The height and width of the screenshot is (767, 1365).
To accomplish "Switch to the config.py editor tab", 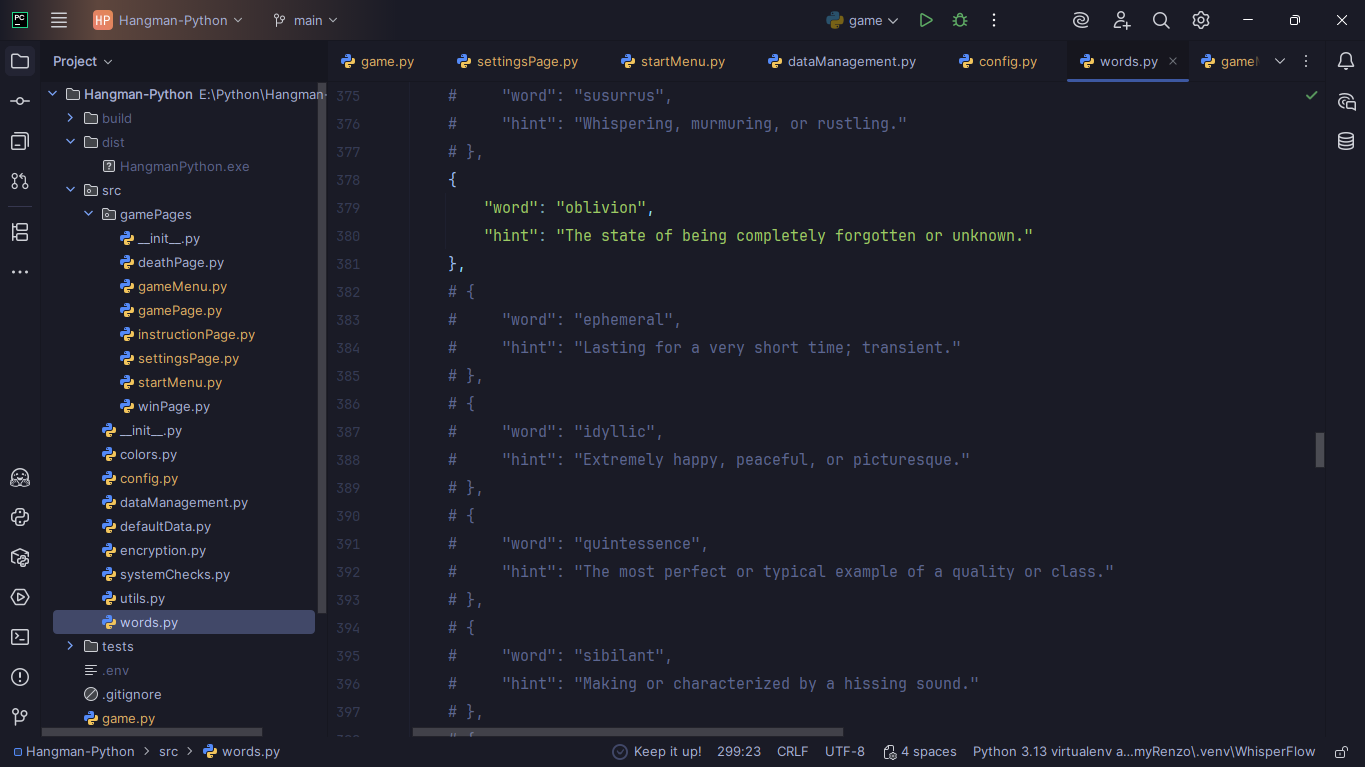I will click(997, 61).
